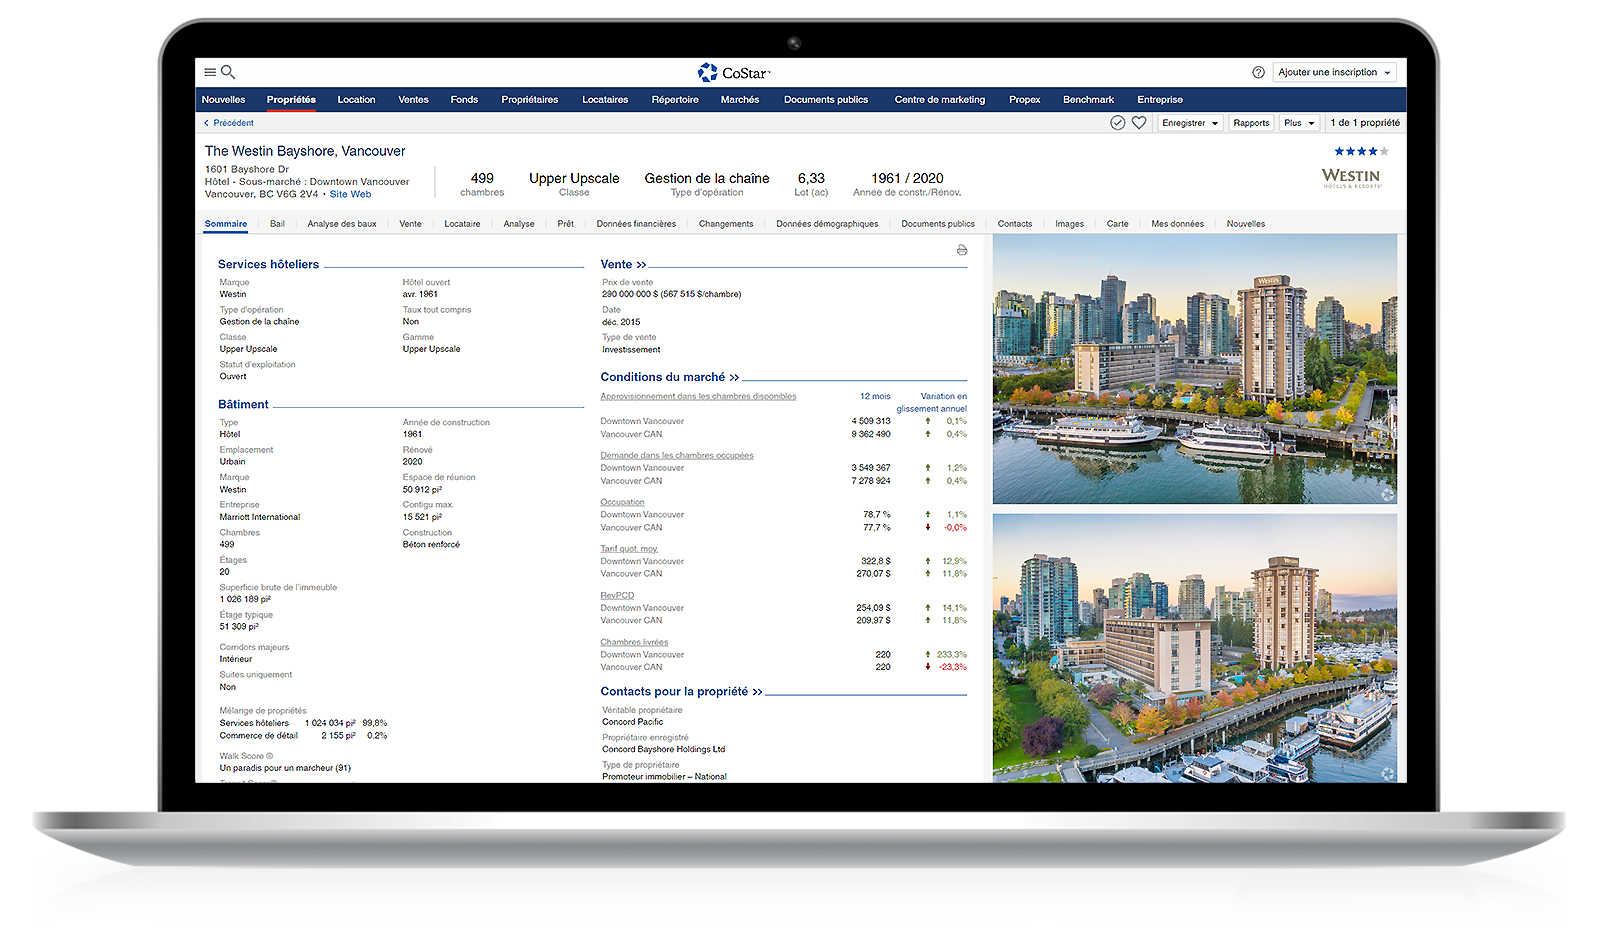Open the Plus dropdown menu
The width and height of the screenshot is (1600, 946).
(1299, 123)
